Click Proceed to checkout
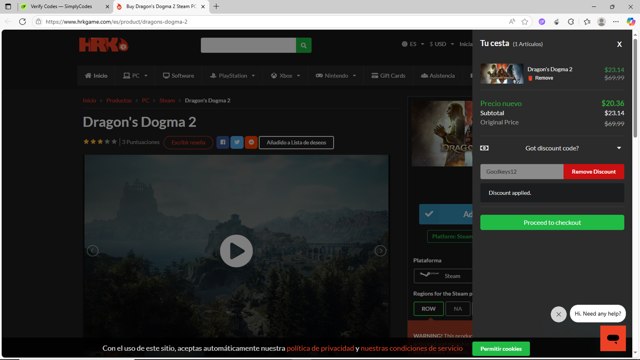 [552, 222]
